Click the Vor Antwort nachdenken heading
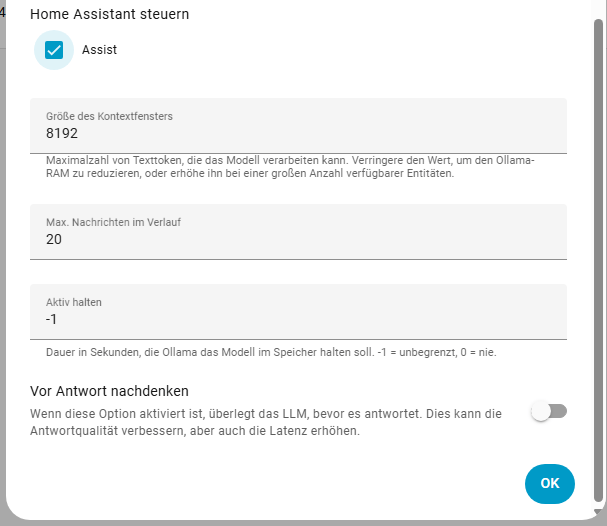Viewport: 607px width, 526px height. (x=110, y=391)
